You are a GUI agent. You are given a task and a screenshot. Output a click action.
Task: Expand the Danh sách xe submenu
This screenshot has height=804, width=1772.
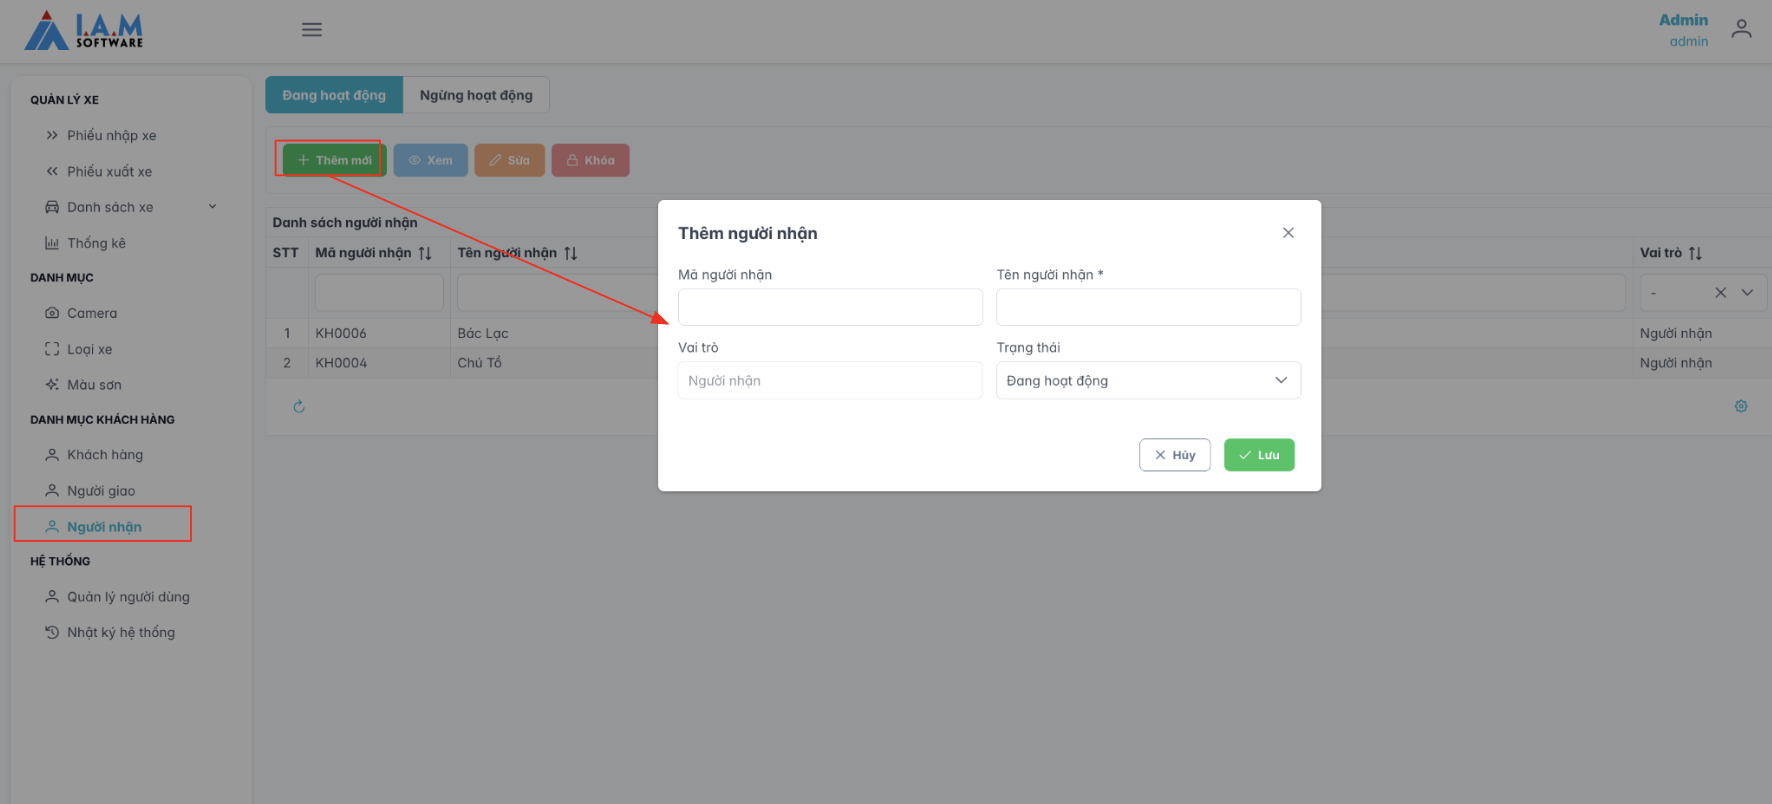tap(212, 207)
